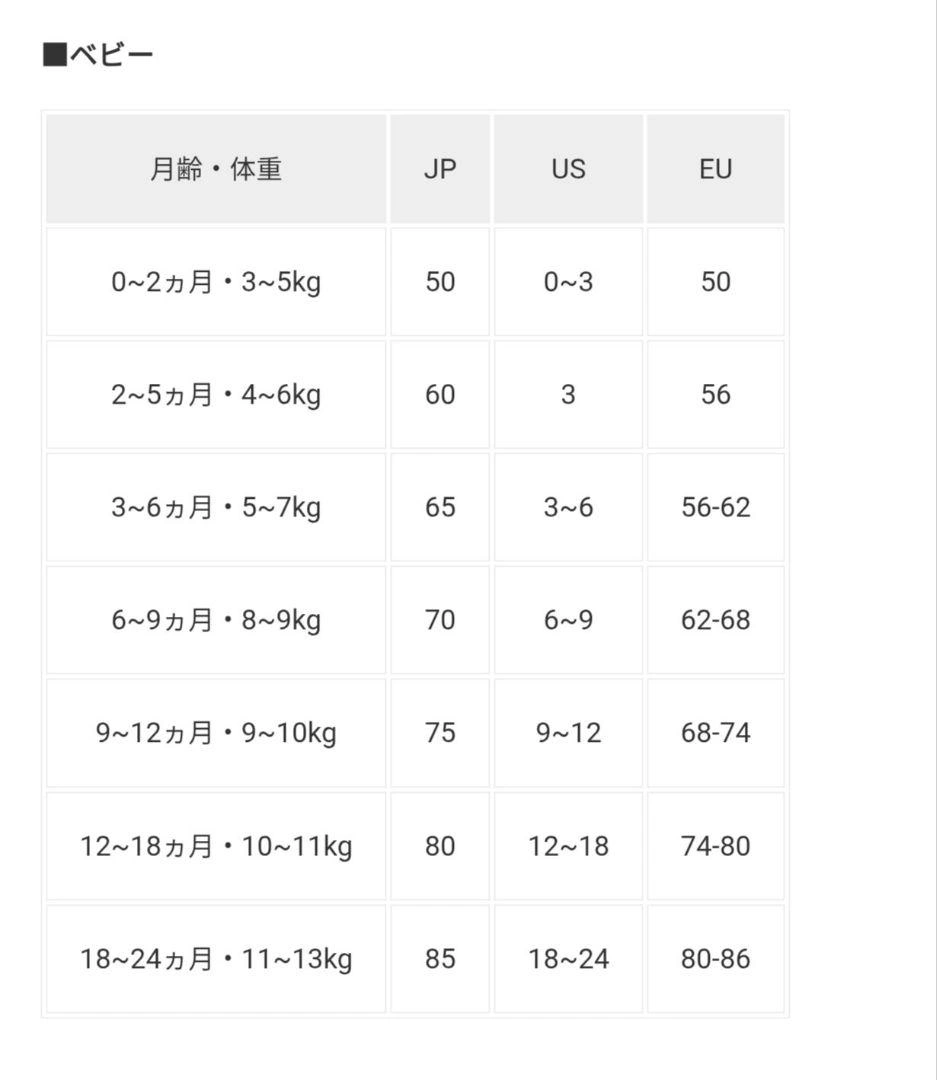Click EU size 68-74 cell

[716, 734]
